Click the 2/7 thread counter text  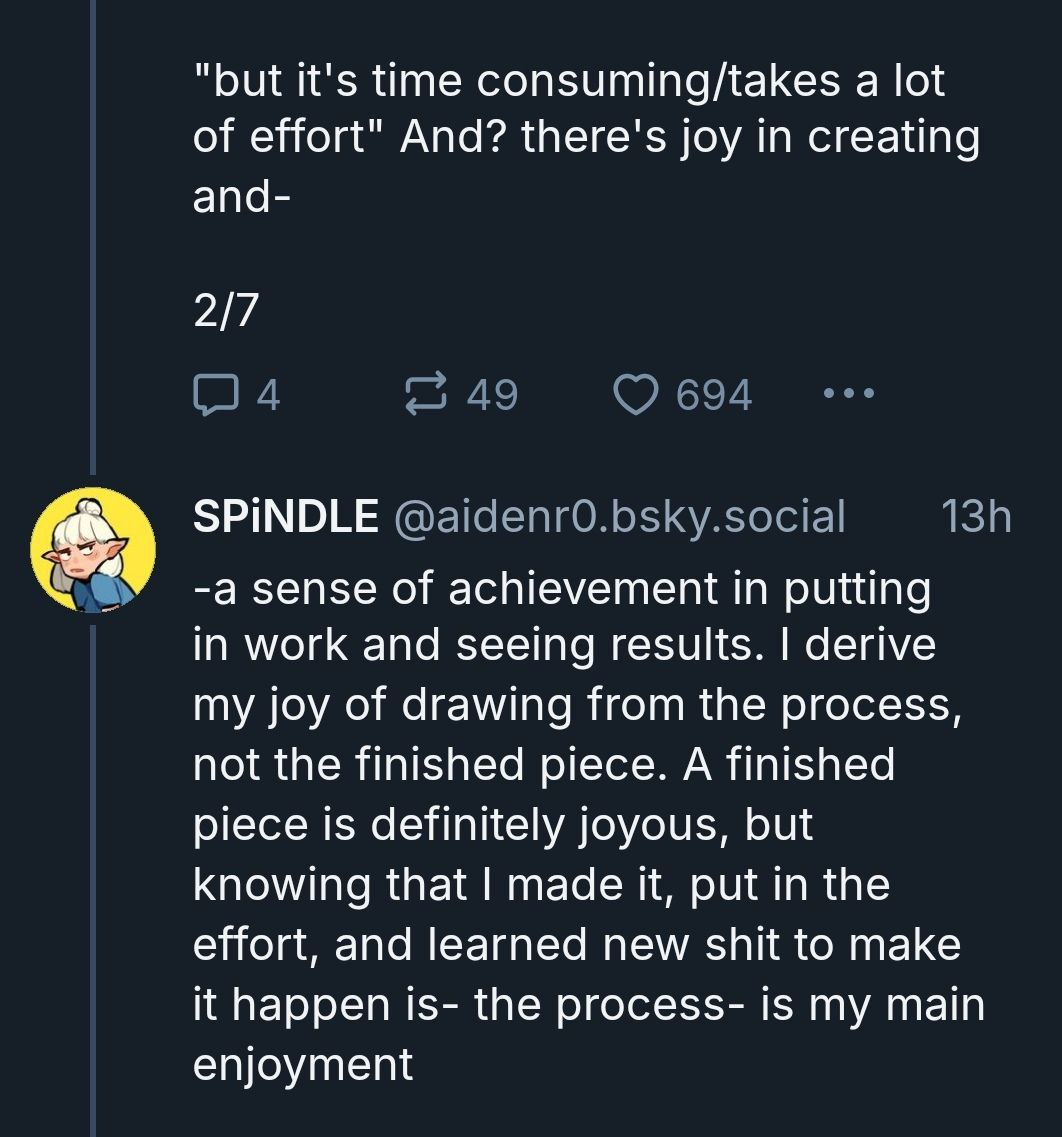225,313
